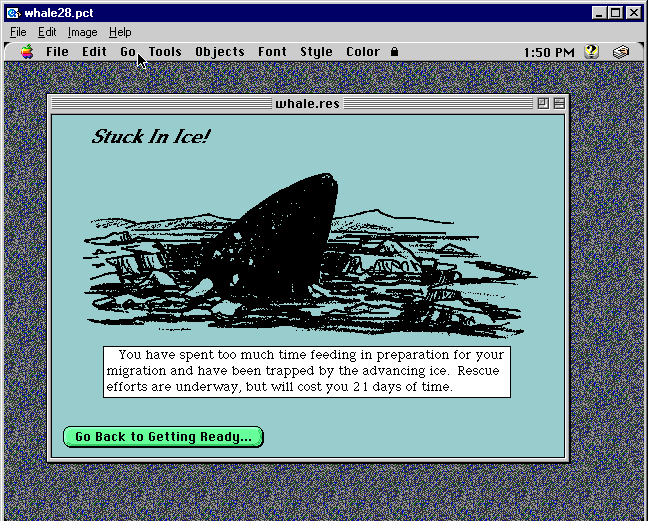Viewport: 648px width, 521px height.
Task: Open the Help menu
Action: [x=120, y=32]
